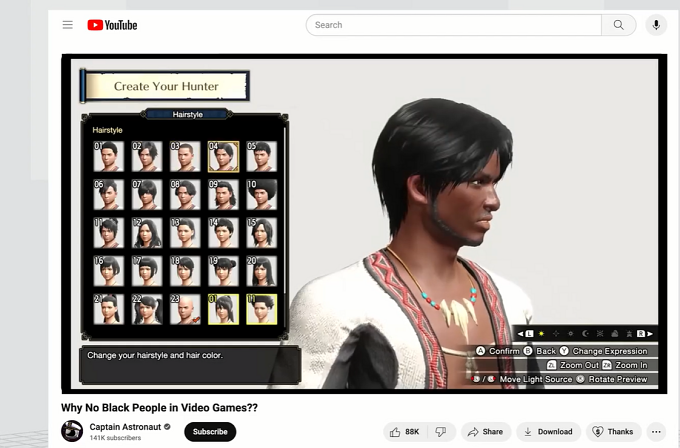Select hairstyle thumbnail 19 with bun
The width and height of the screenshot is (680, 448).
click(223, 271)
